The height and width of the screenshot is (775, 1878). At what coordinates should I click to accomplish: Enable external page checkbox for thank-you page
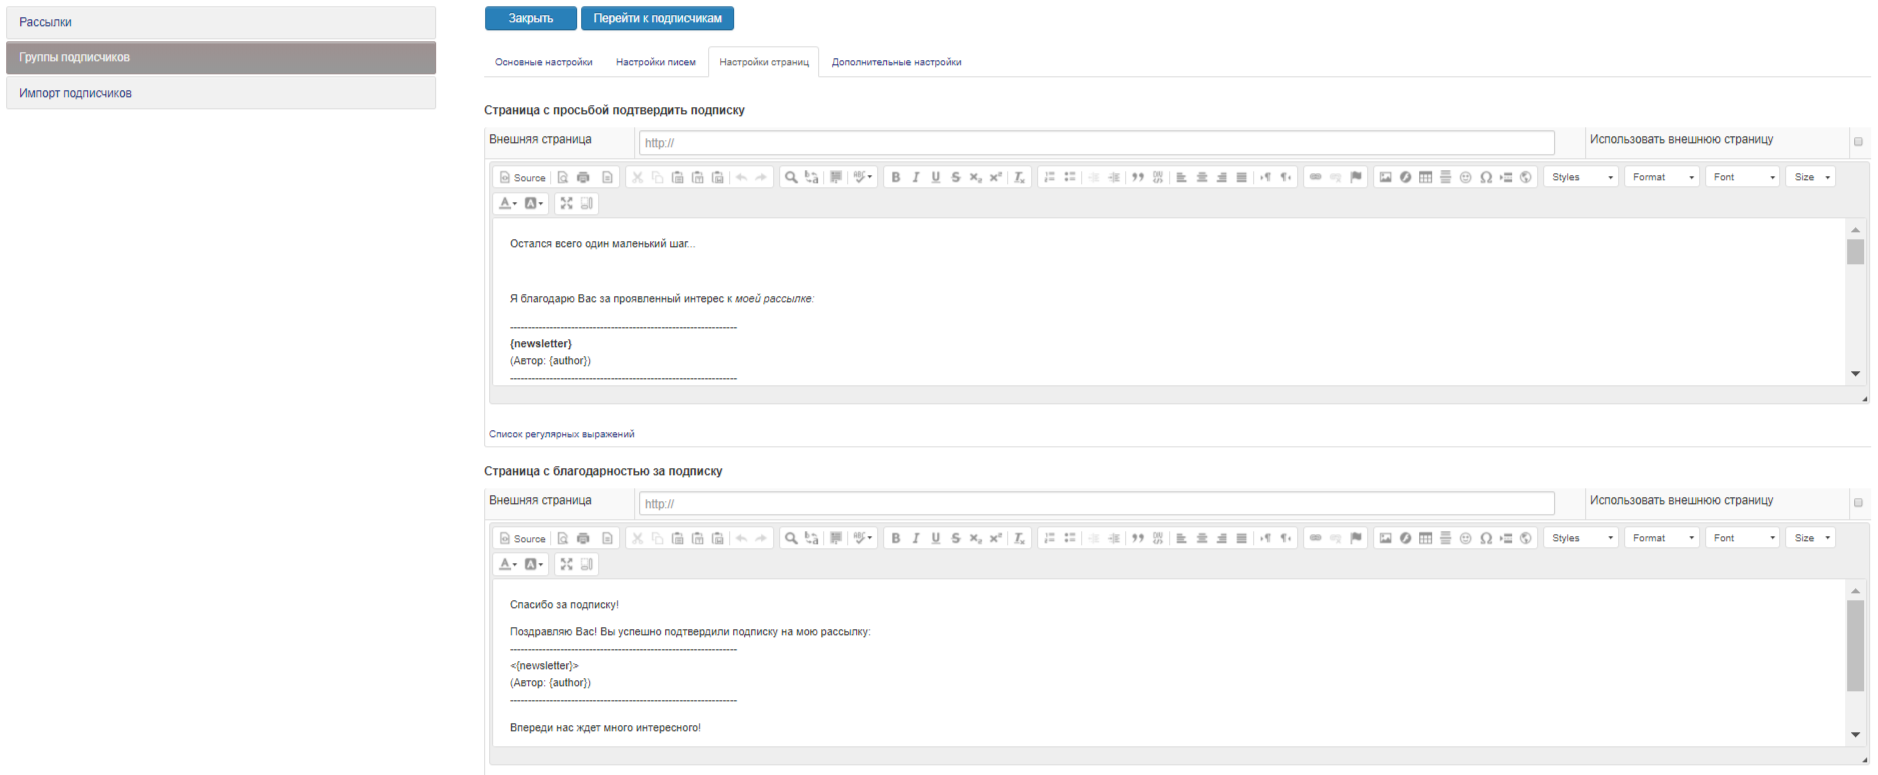(x=1858, y=503)
